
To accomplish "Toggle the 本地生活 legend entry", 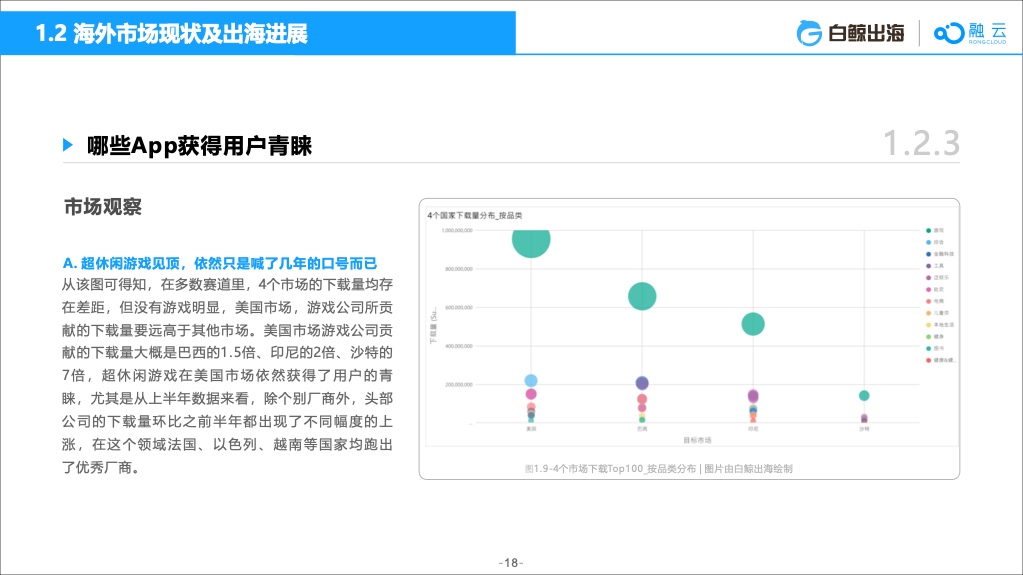I will (x=940, y=324).
